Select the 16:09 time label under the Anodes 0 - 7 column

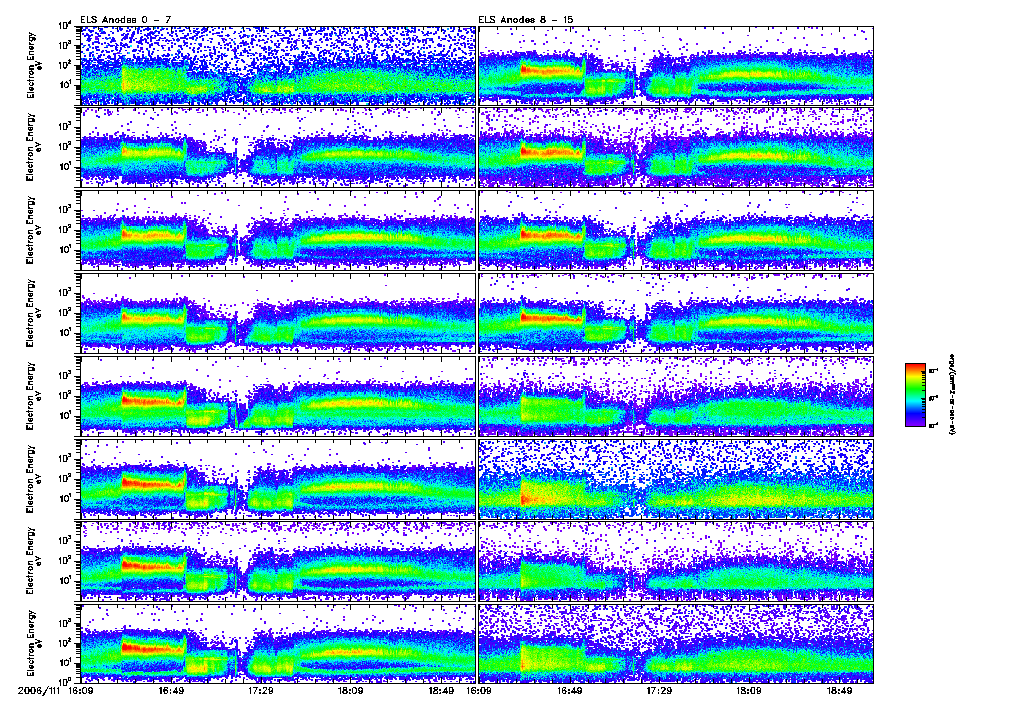click(80, 691)
